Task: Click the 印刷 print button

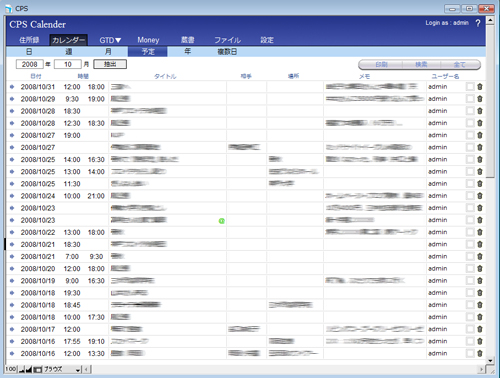Action: [381, 65]
